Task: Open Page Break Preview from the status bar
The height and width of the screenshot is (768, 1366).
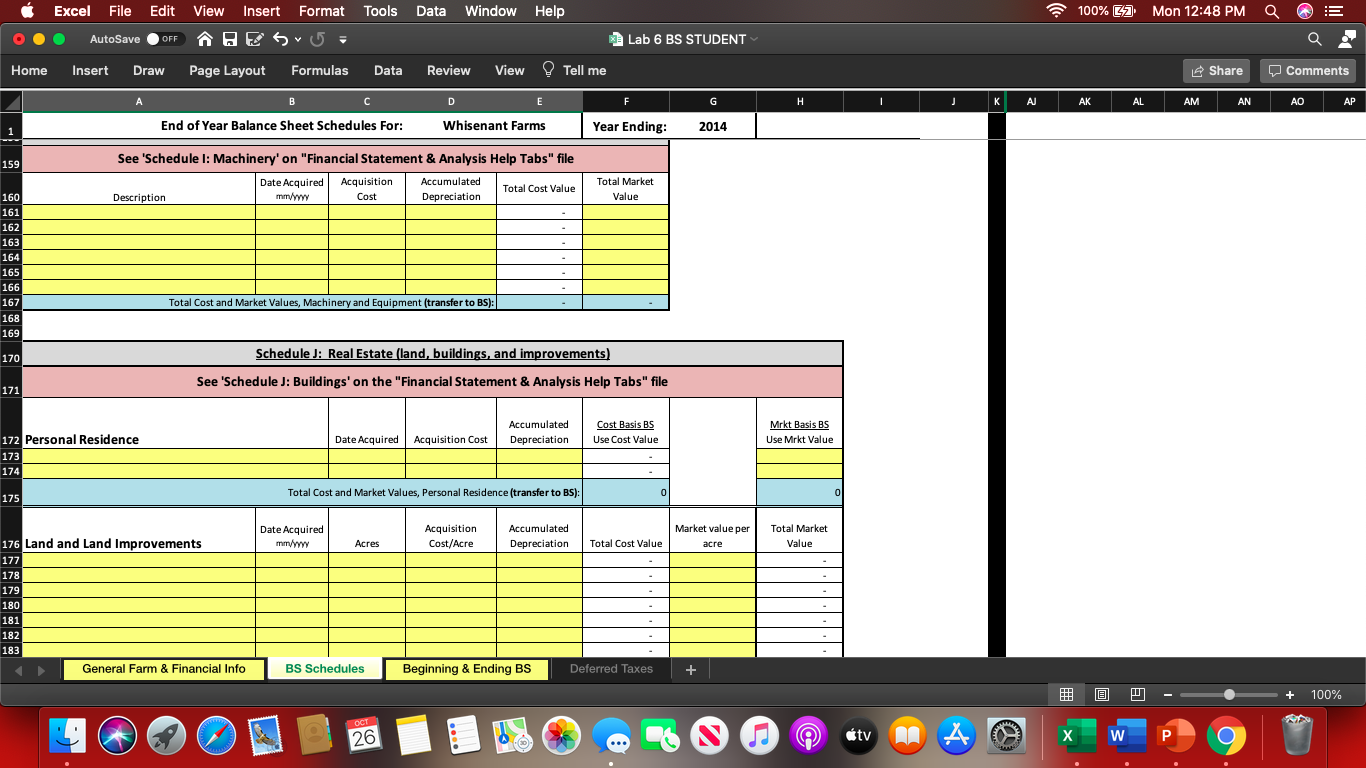Action: [x=1137, y=694]
